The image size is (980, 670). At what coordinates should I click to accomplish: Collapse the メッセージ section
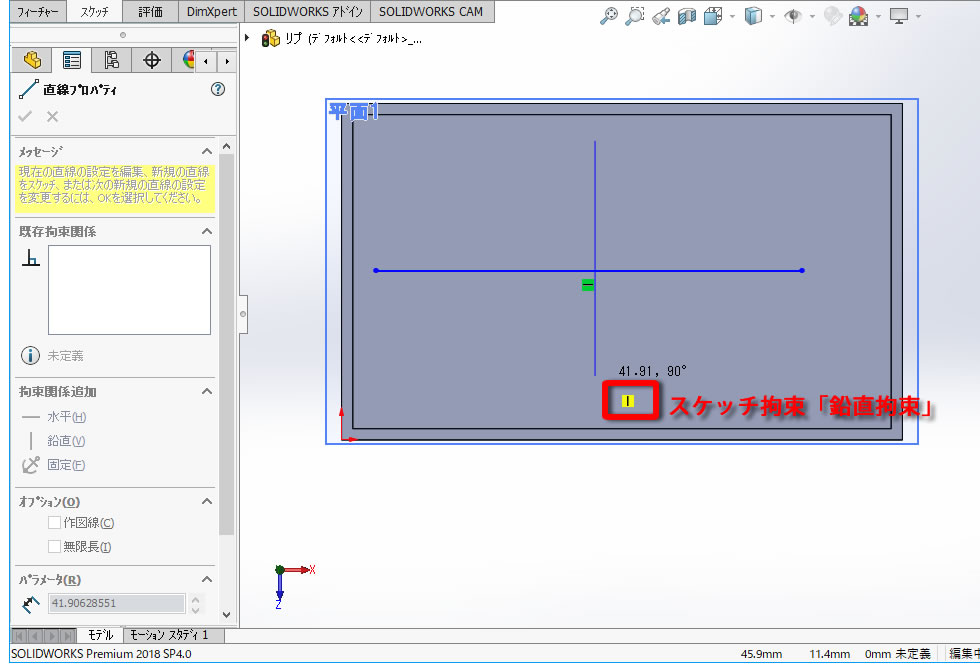coord(207,151)
